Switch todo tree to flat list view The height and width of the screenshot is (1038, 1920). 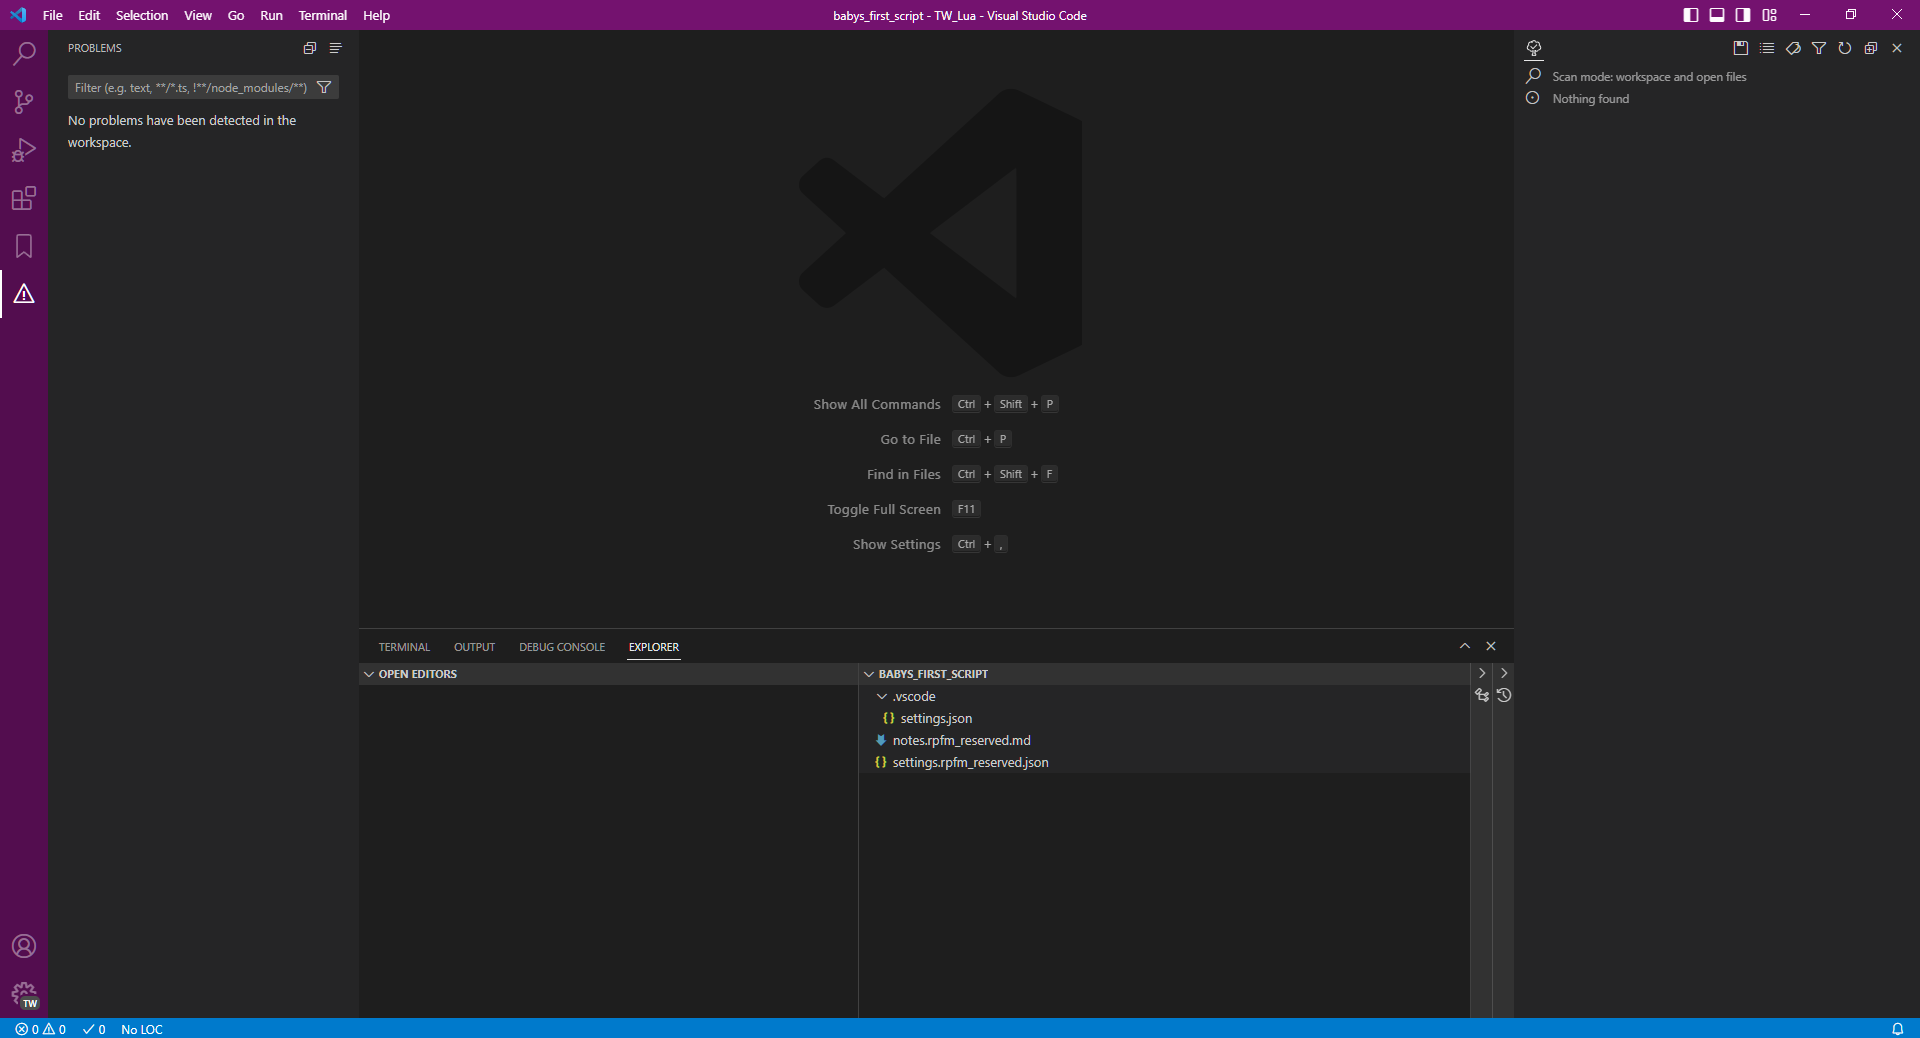pyautogui.click(x=1767, y=48)
